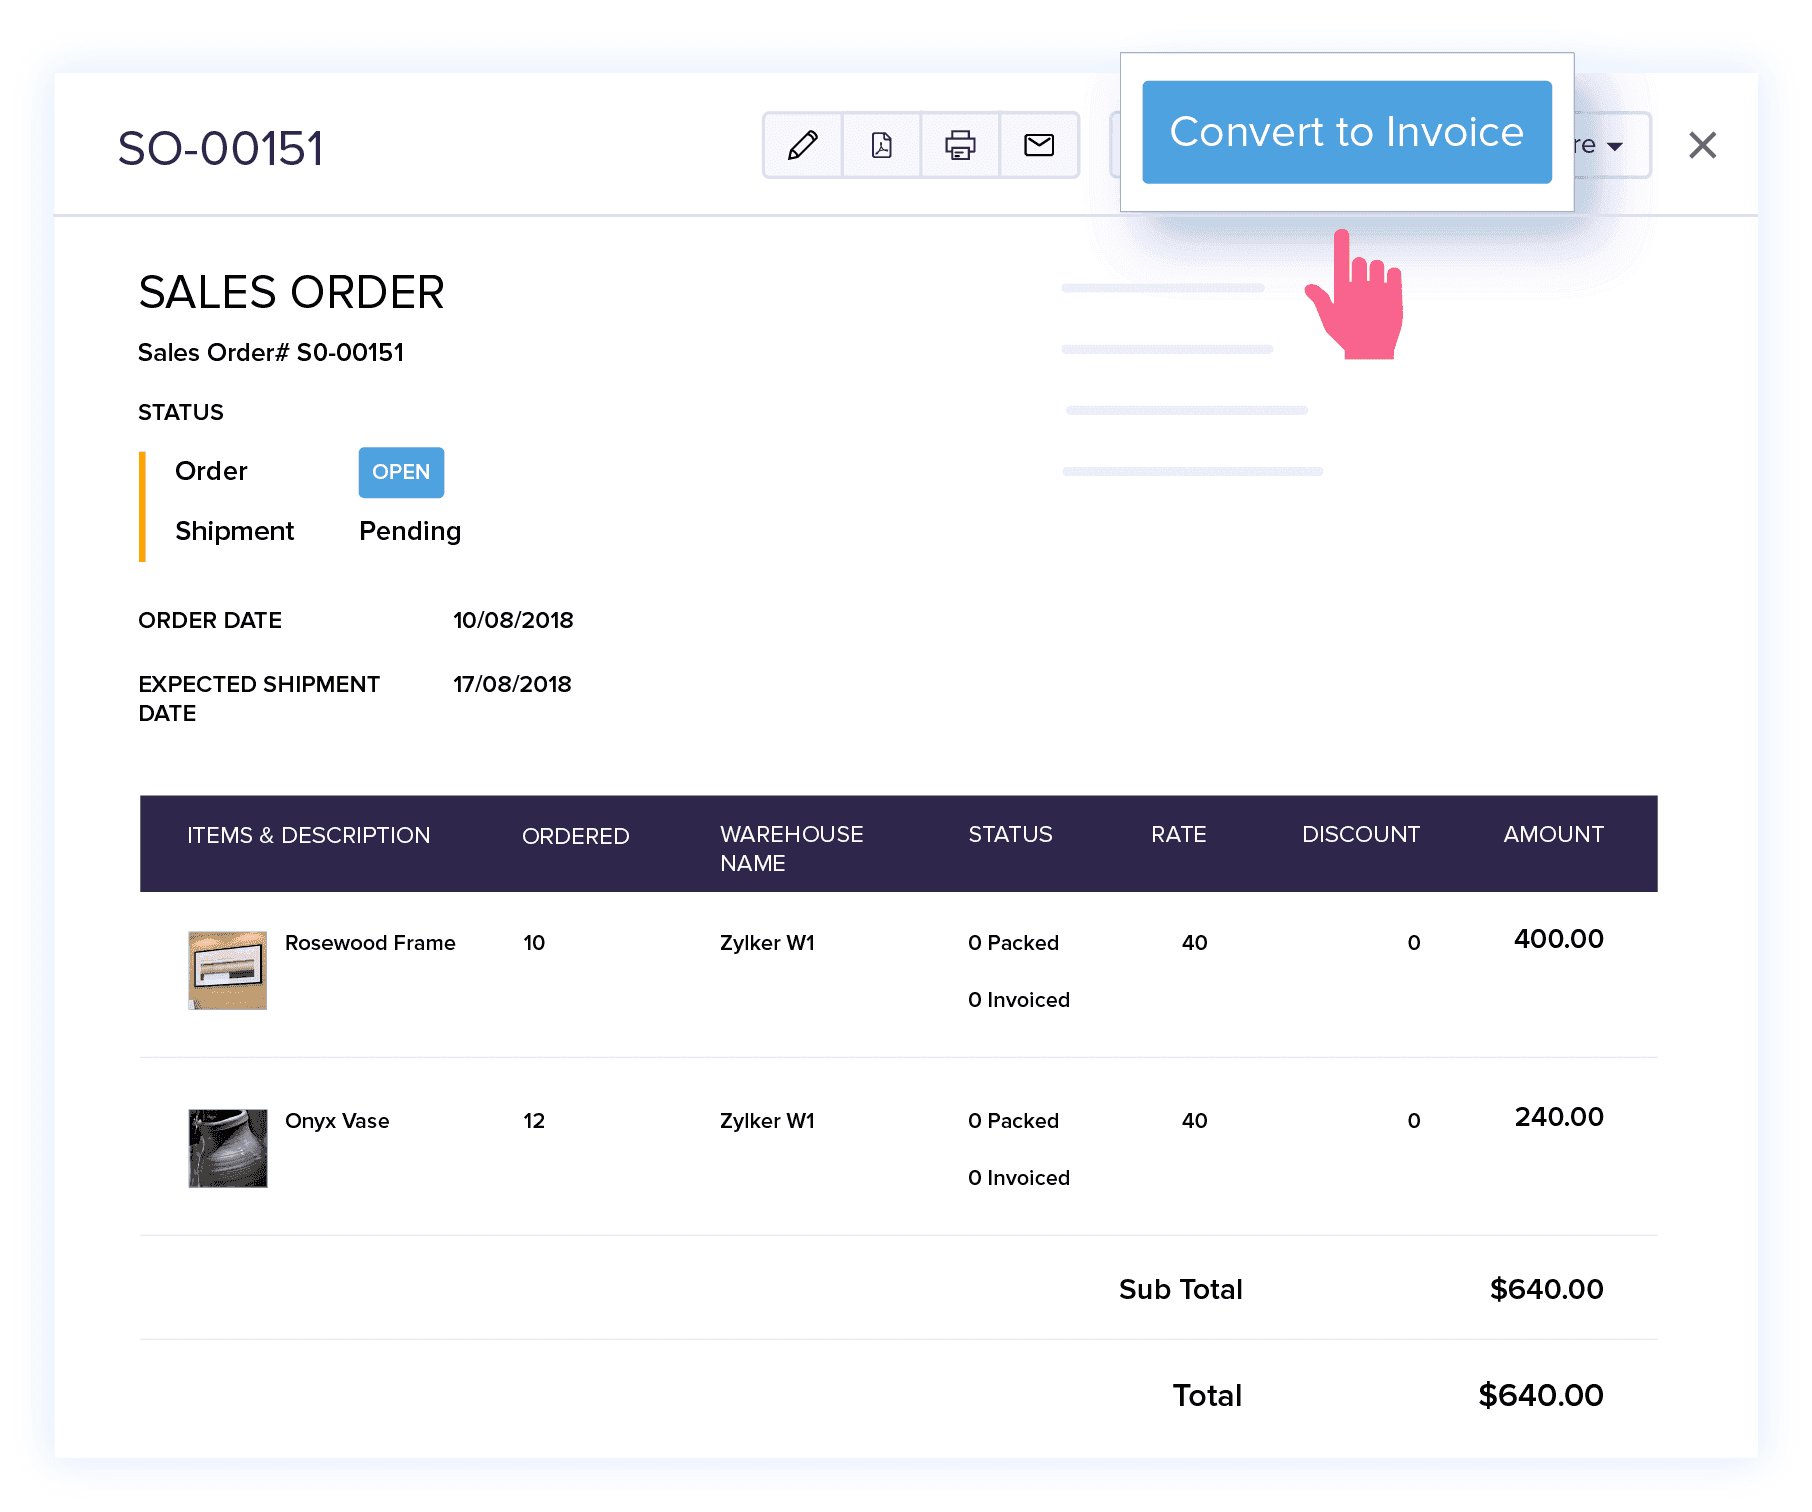Open the Onyx Vase thumbnail image
The image size is (1812, 1512).
(228, 1148)
